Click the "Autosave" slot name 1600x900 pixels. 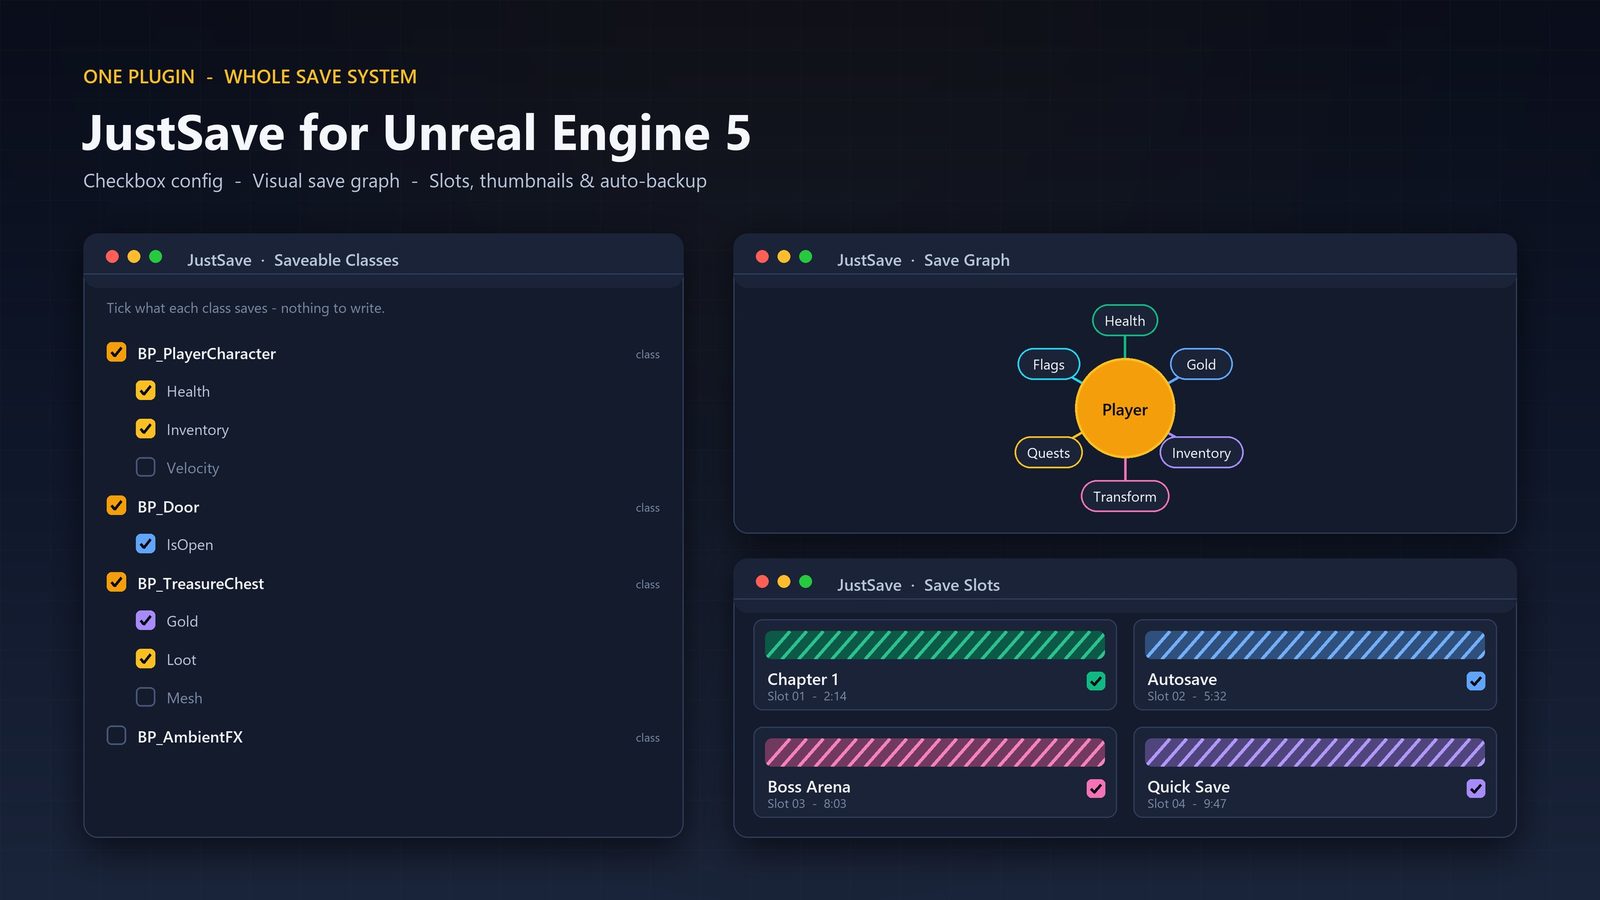pyautogui.click(x=1182, y=679)
